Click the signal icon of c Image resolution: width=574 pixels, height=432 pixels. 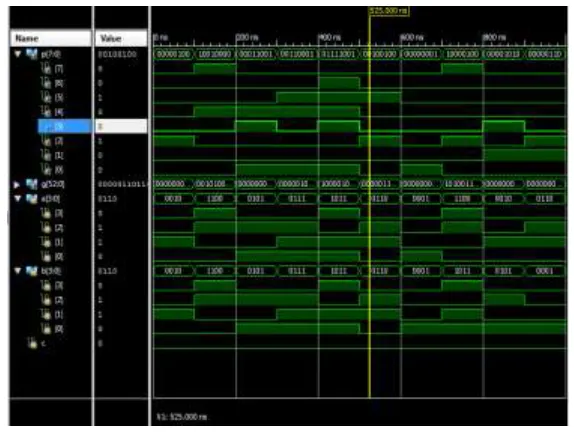(x=33, y=343)
